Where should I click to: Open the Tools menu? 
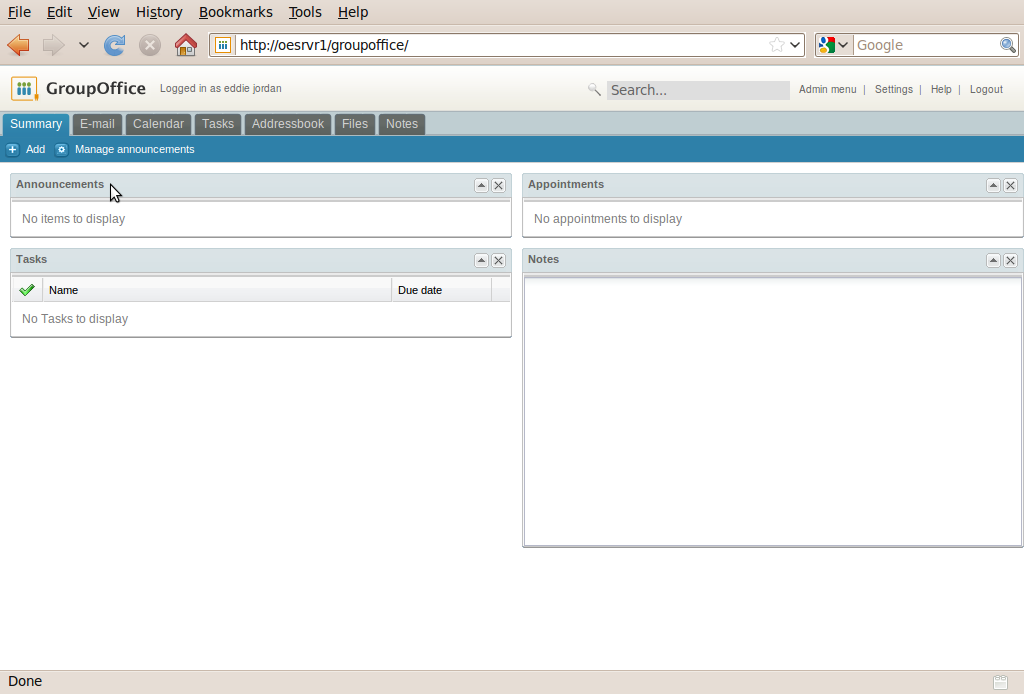pyautogui.click(x=305, y=12)
